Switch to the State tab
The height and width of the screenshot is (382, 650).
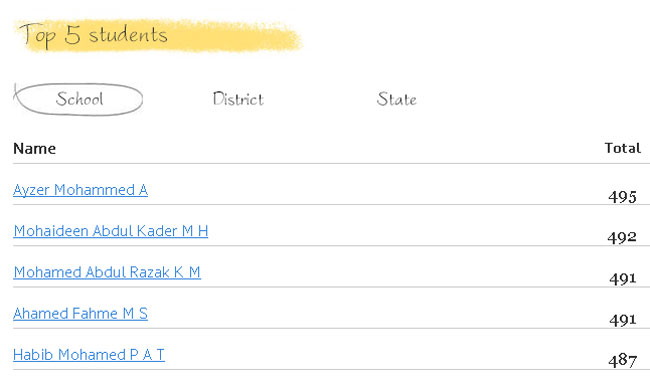(x=396, y=99)
